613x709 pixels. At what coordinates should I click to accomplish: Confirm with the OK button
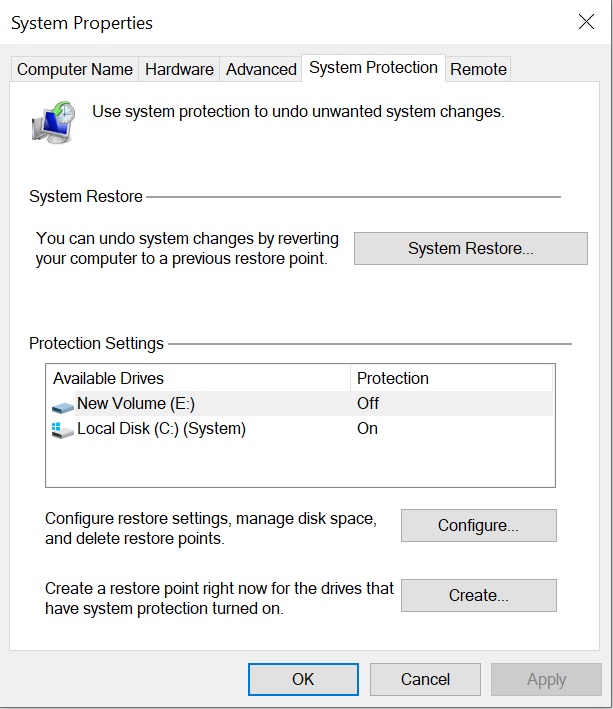coord(303,679)
